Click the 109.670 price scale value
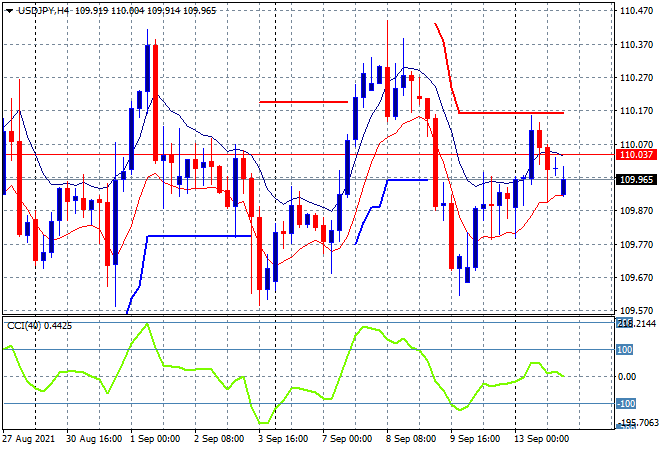Viewport: 660px width, 450px height. pos(636,277)
